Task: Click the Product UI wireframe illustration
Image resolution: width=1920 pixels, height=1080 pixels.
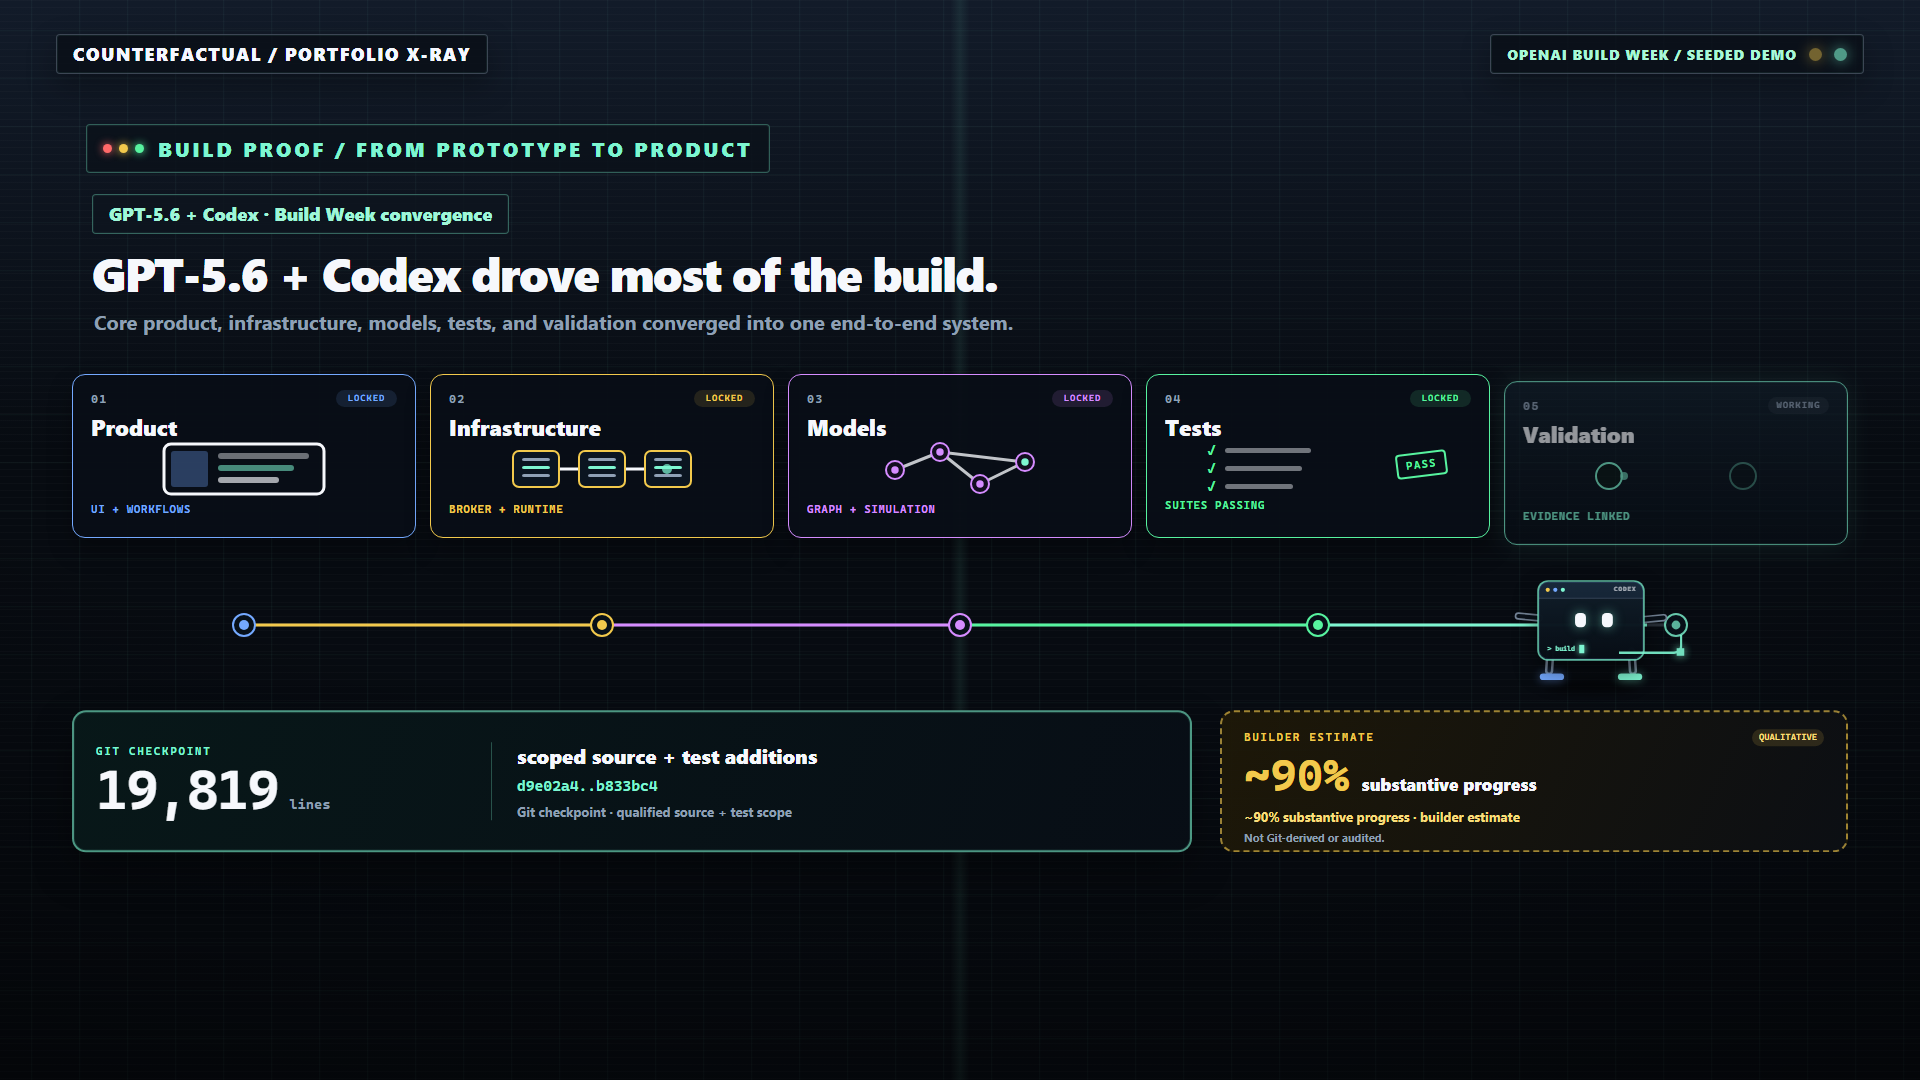Action: click(244, 468)
